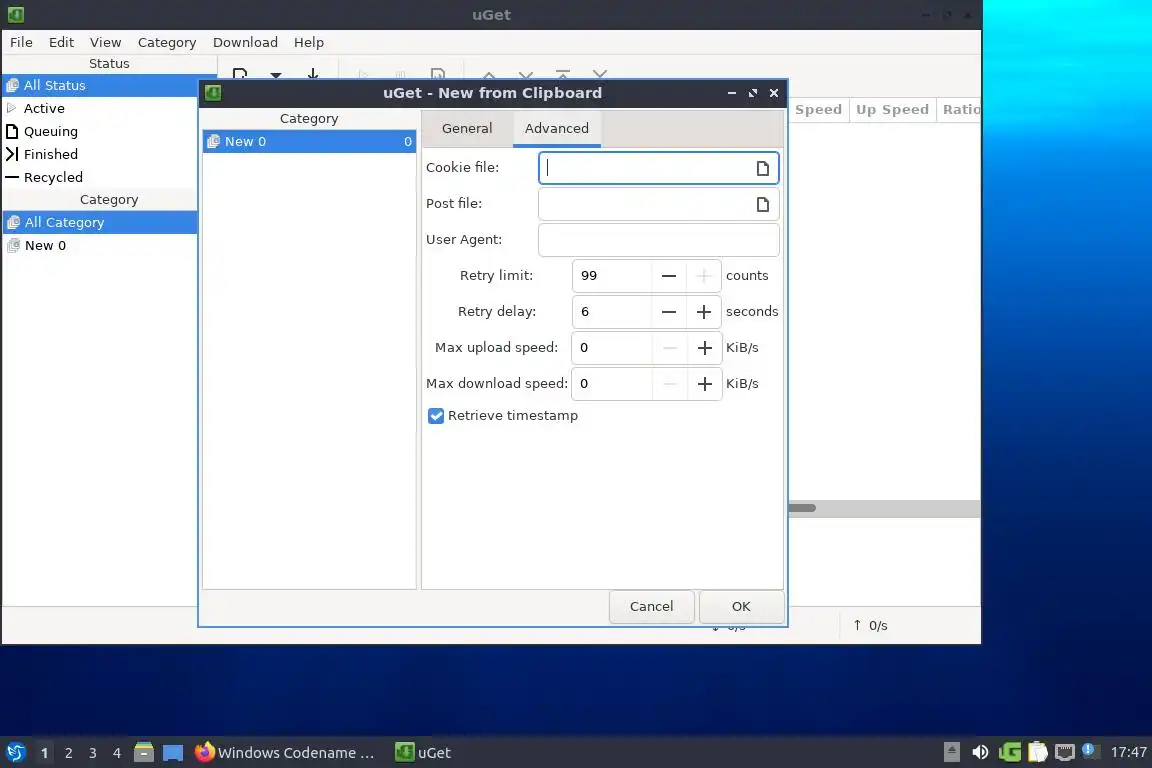Click the Up Speed column header
Viewport: 1152px width, 768px height.
click(892, 110)
